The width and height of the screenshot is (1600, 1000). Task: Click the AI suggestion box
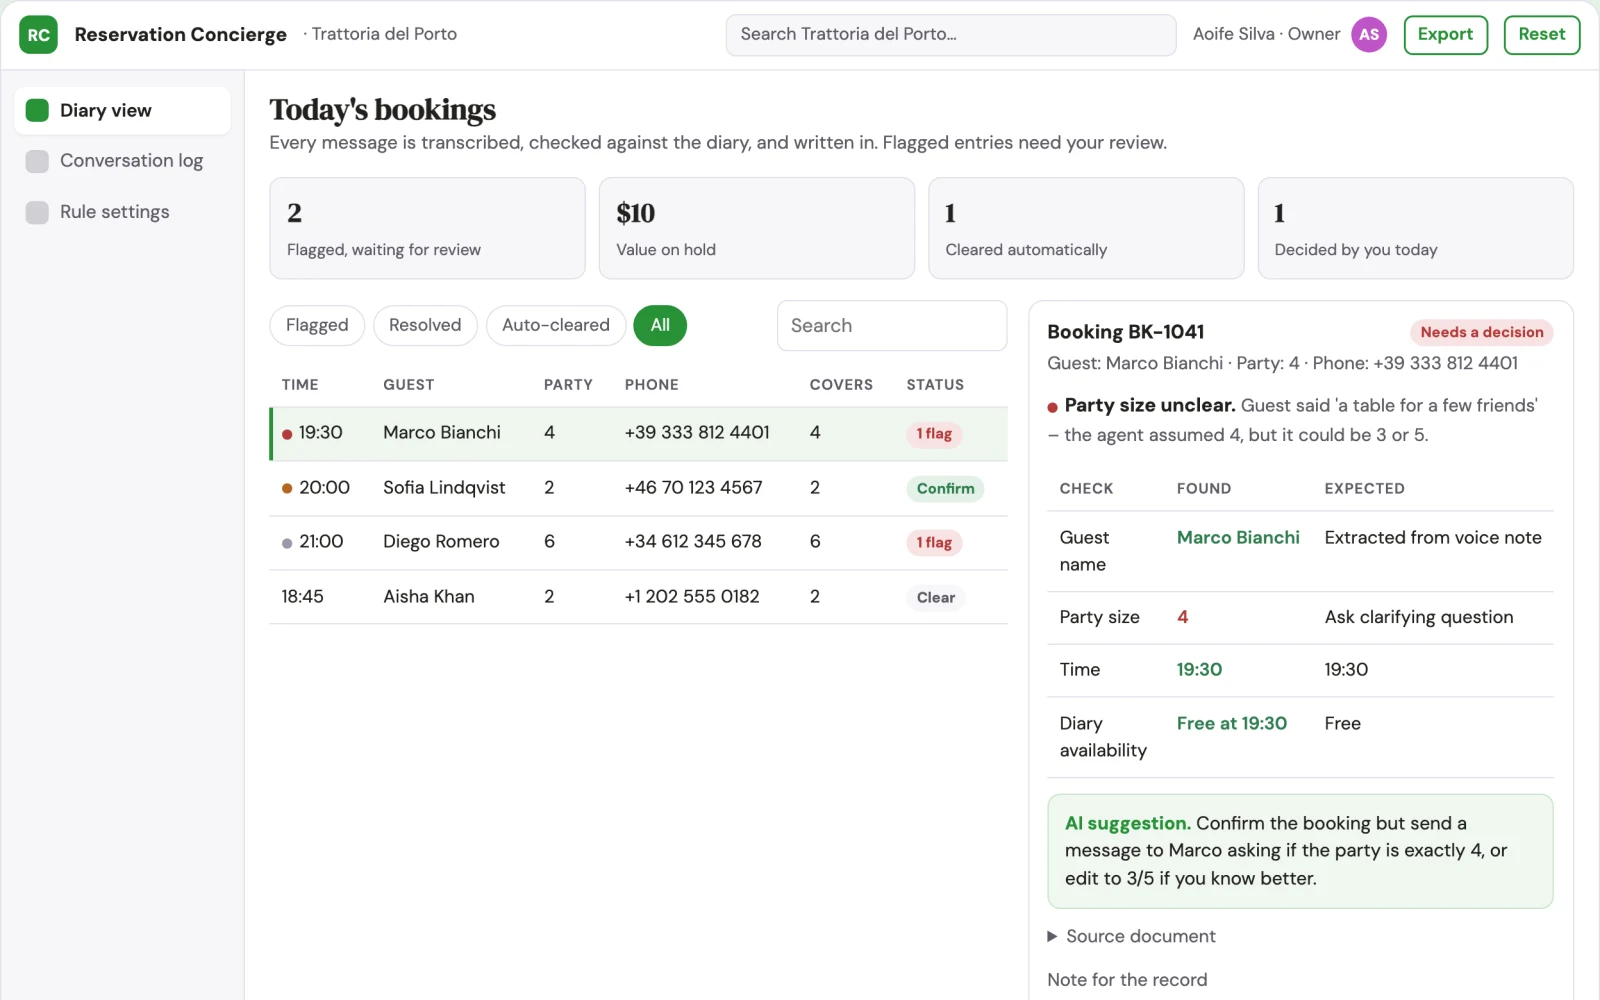[1300, 852]
